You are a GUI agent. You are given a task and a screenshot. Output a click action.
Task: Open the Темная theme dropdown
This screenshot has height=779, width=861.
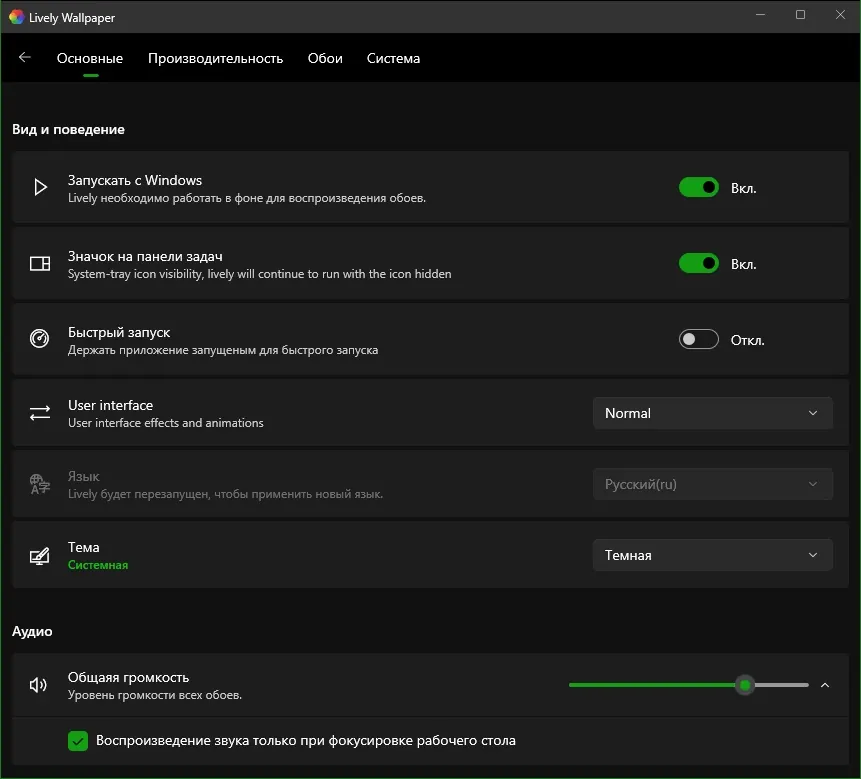pos(712,555)
